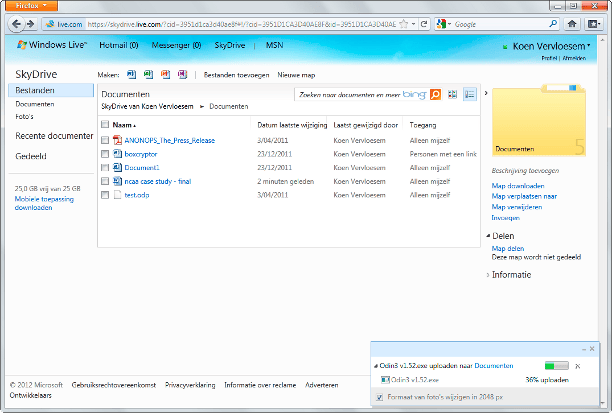Switch to details list view icon

(470, 94)
